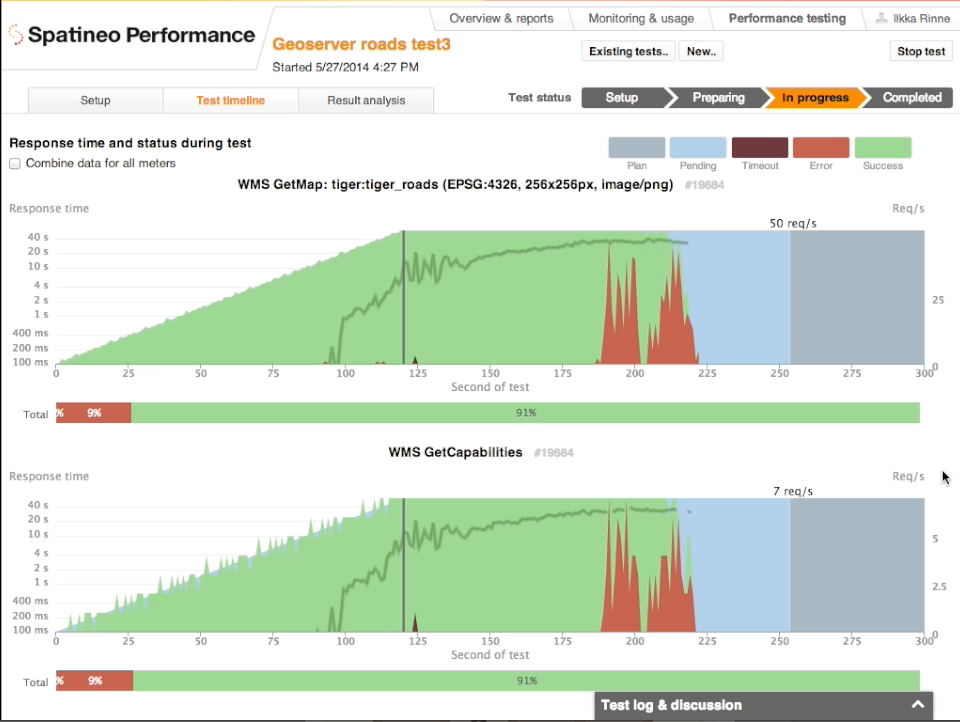The height and width of the screenshot is (722, 960).
Task: Click the user profile icon beside Ilkka Rinne
Action: 881,18
